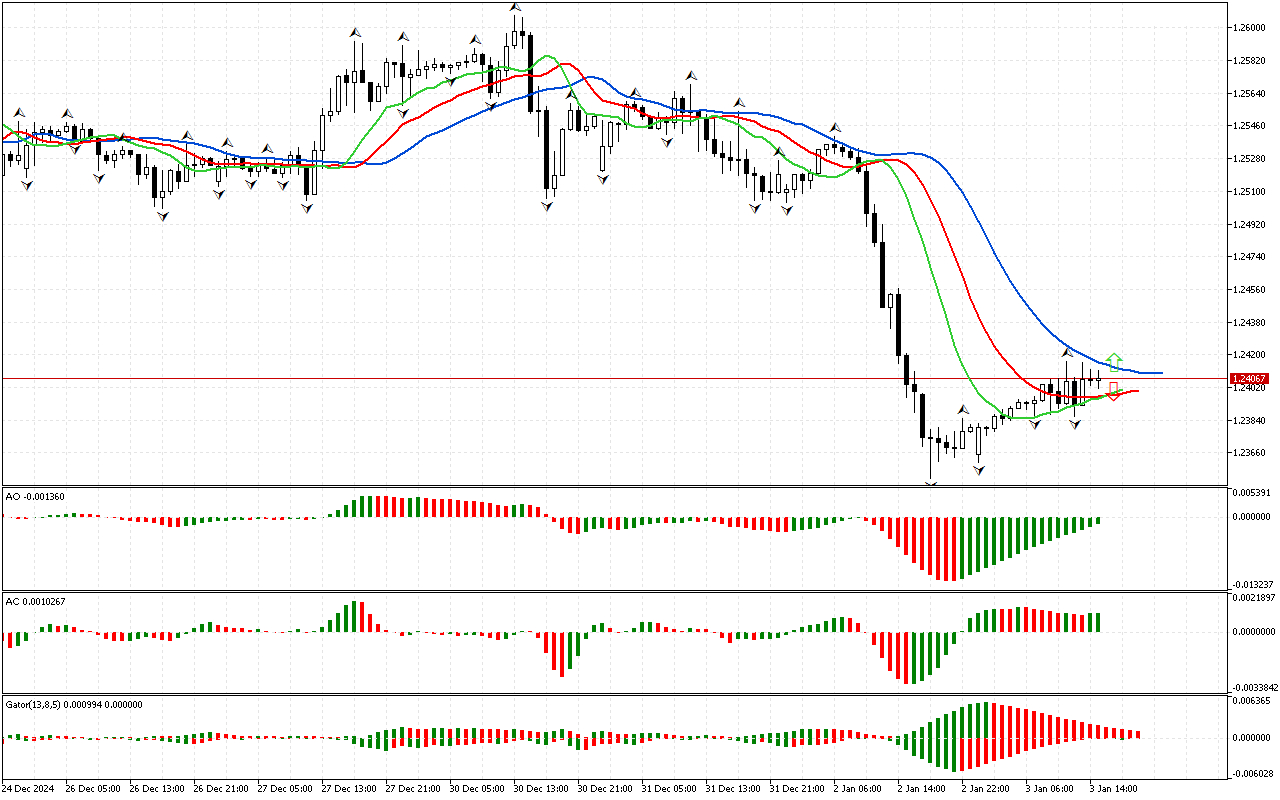Click the 26 Dec 13:00 time label
Screen dimensions: 1280x800
[x=157, y=789]
